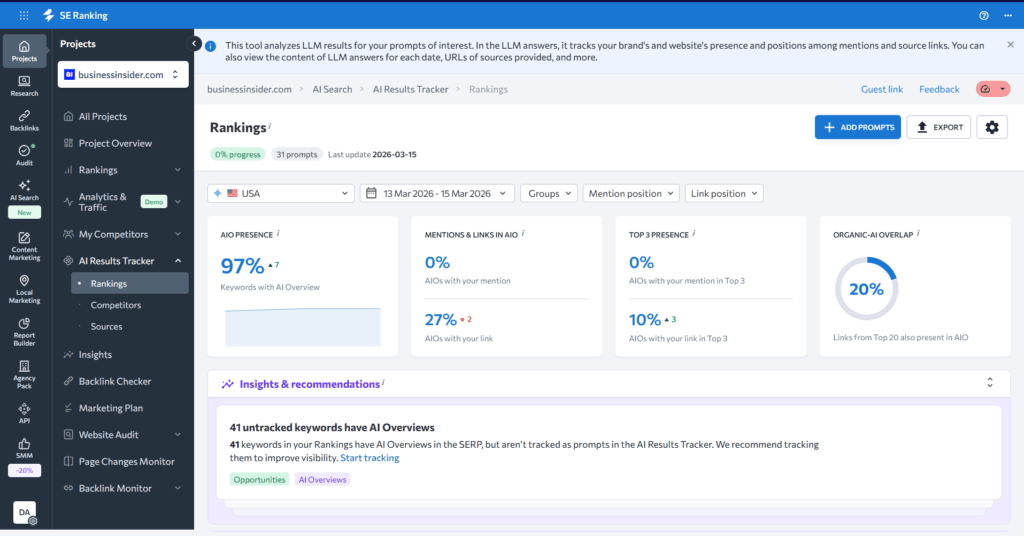Open the help question mark icon

(x=984, y=15)
